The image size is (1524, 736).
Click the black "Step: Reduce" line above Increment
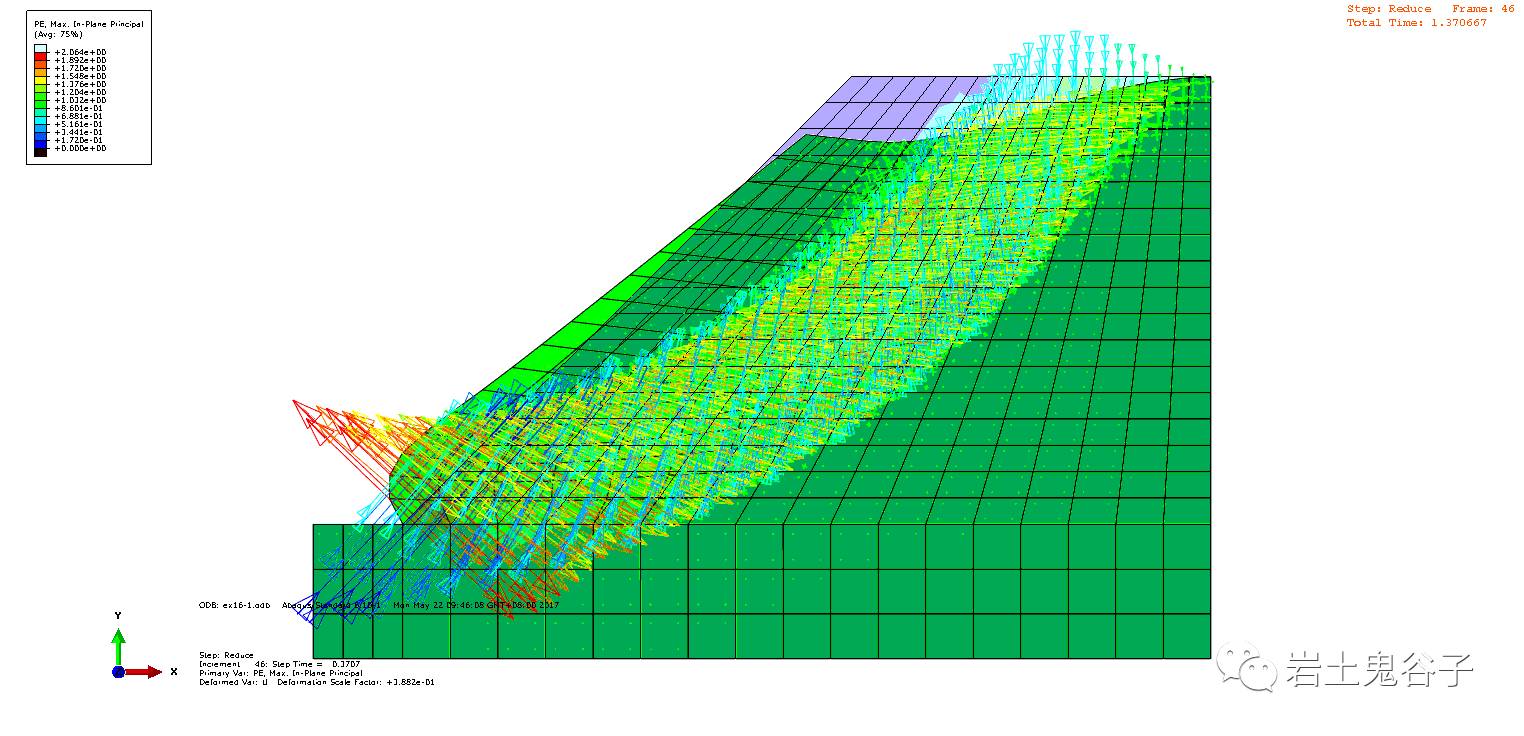226,655
